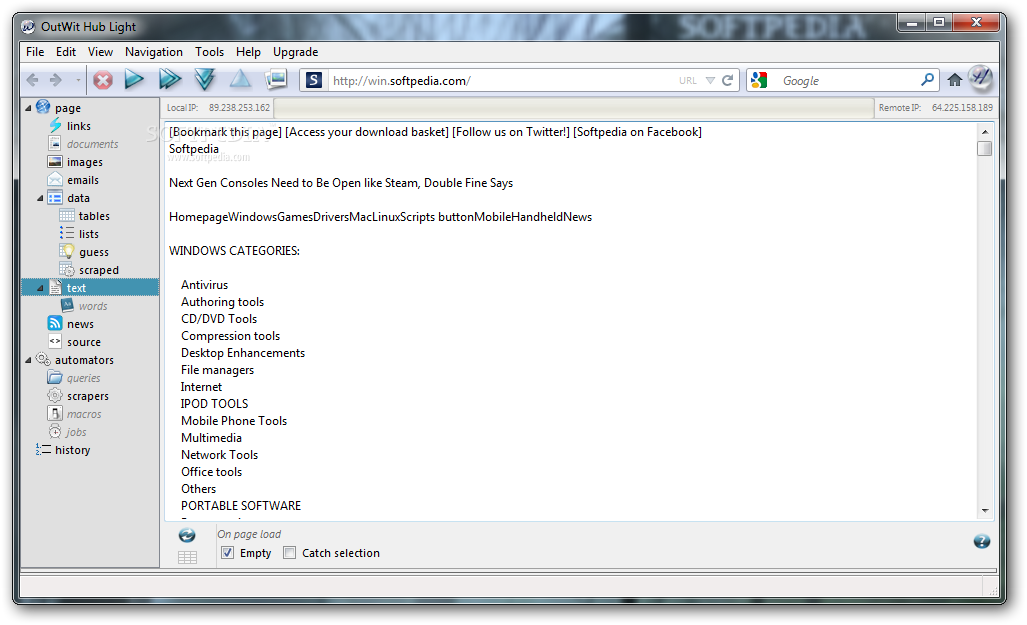1027x625 pixels.
Task: Reload the page with refresh icon
Action: click(728, 81)
